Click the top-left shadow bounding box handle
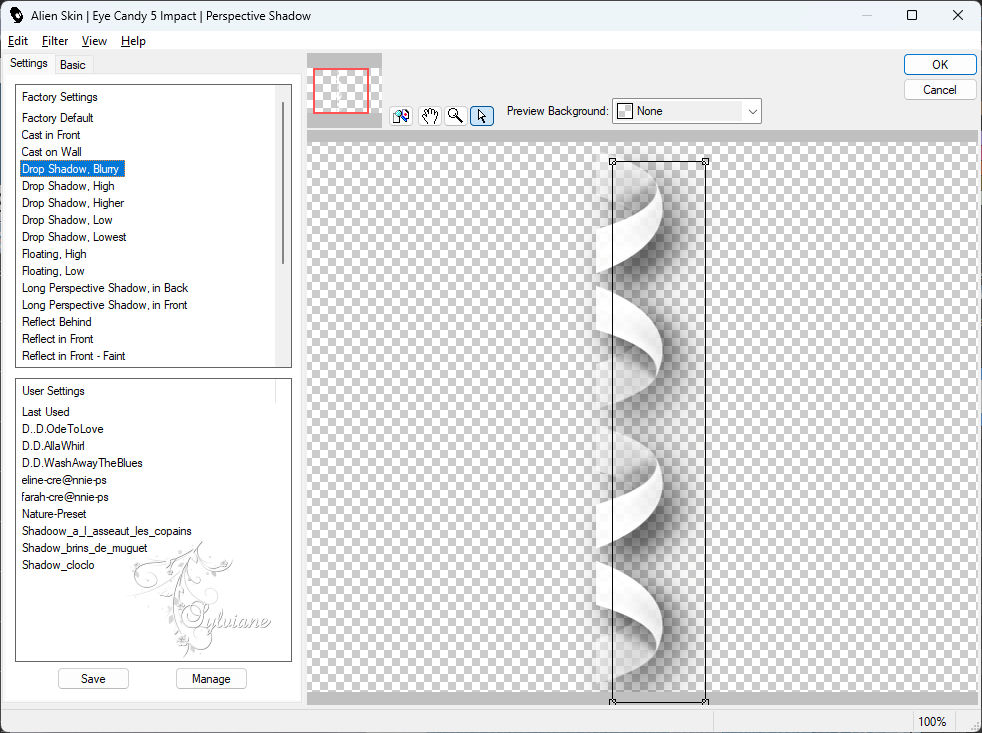This screenshot has width=982, height=733. [612, 162]
